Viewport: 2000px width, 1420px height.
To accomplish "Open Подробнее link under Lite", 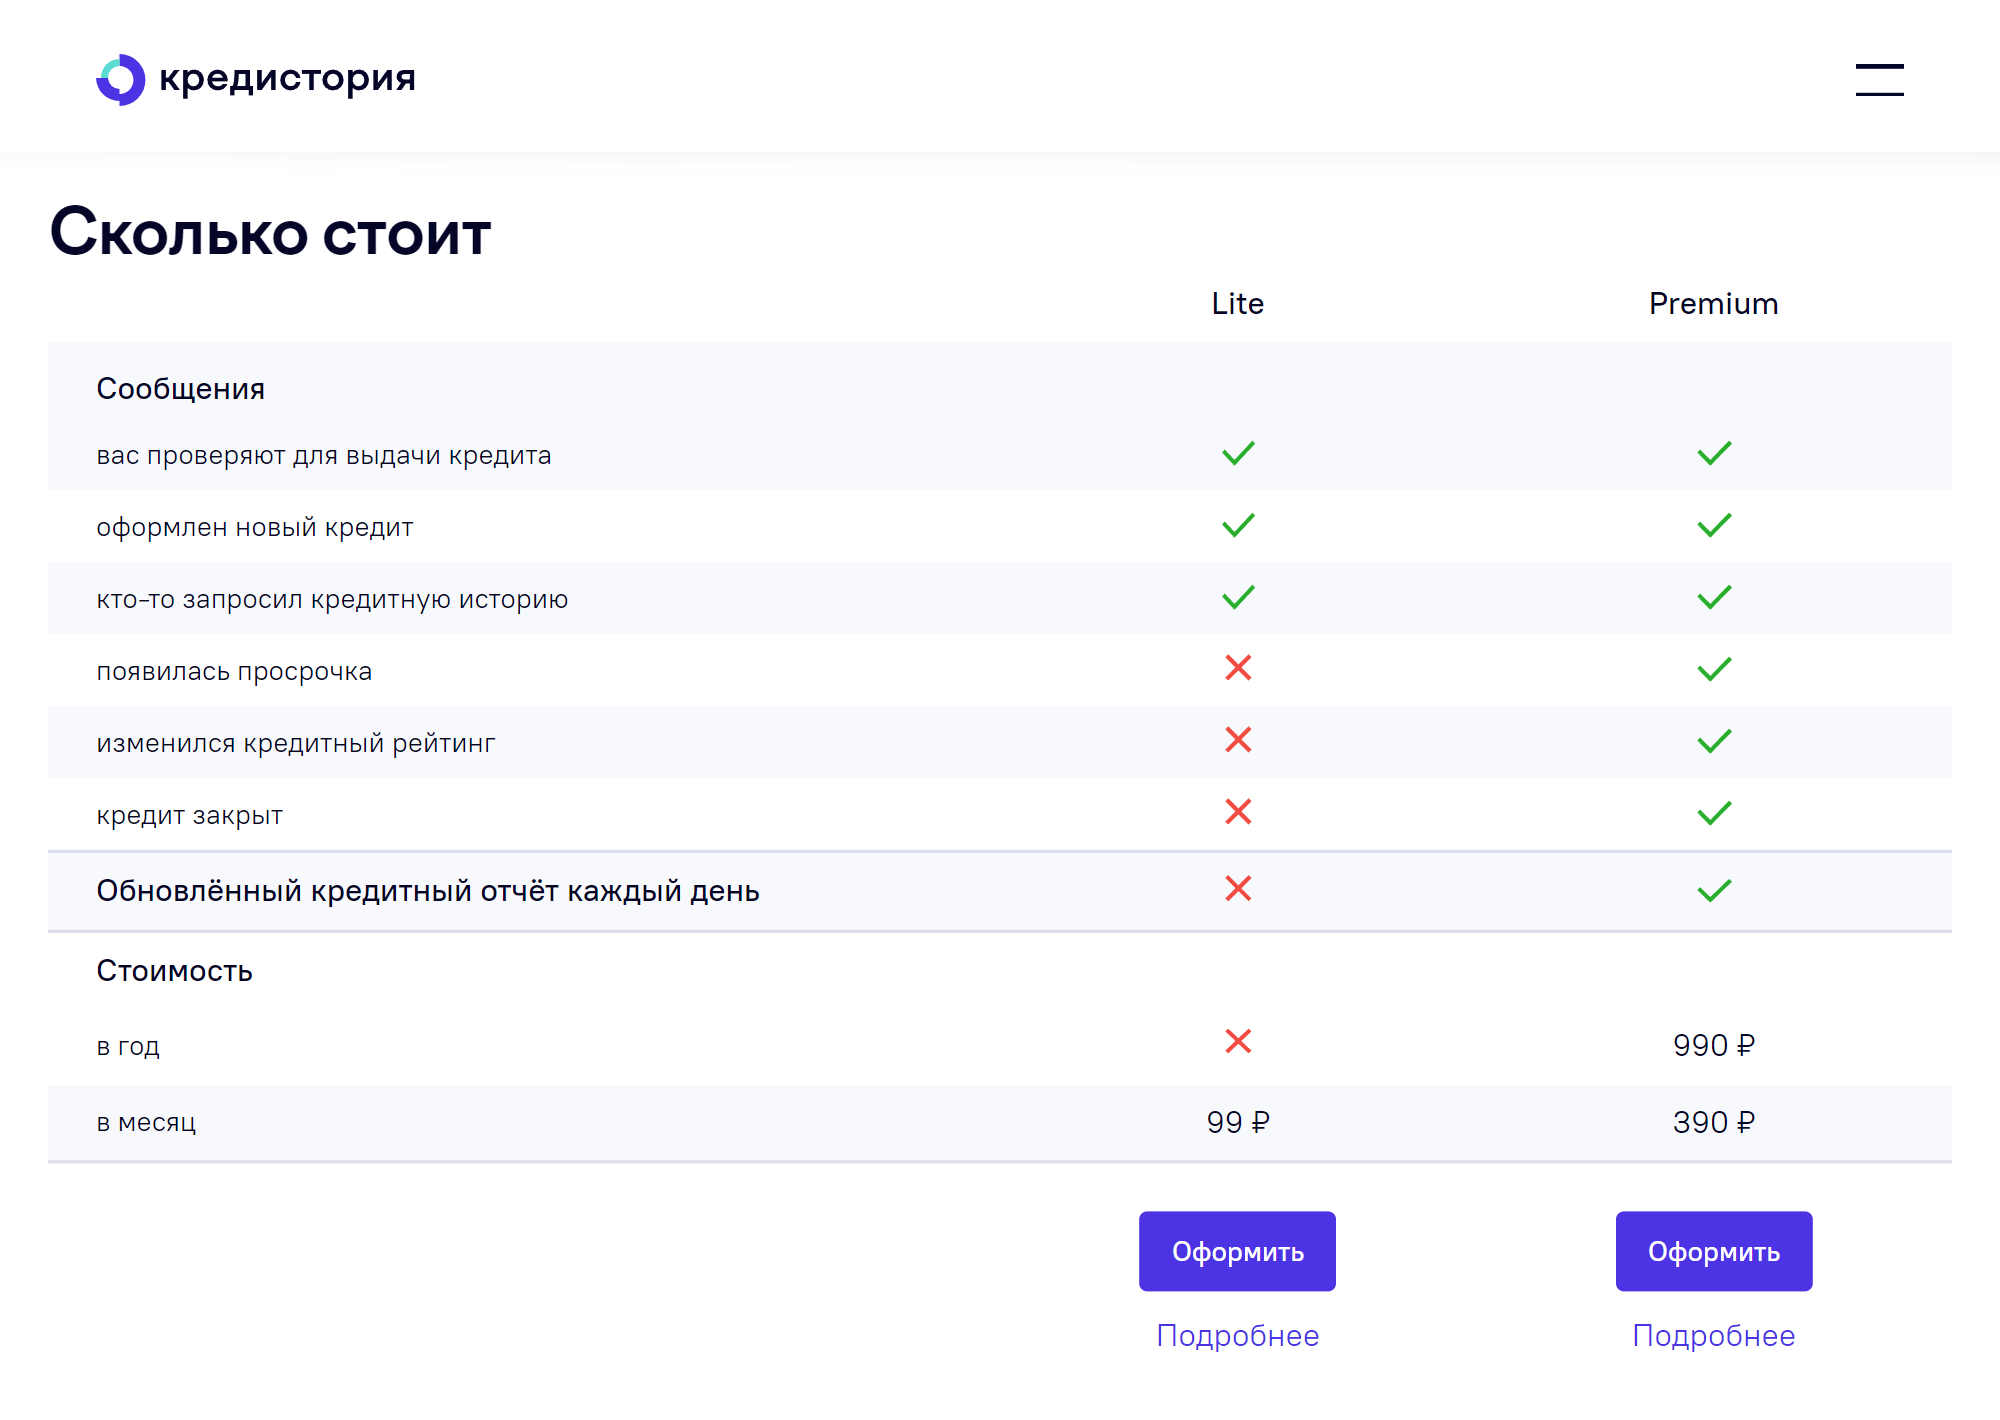I will tap(1237, 1335).
